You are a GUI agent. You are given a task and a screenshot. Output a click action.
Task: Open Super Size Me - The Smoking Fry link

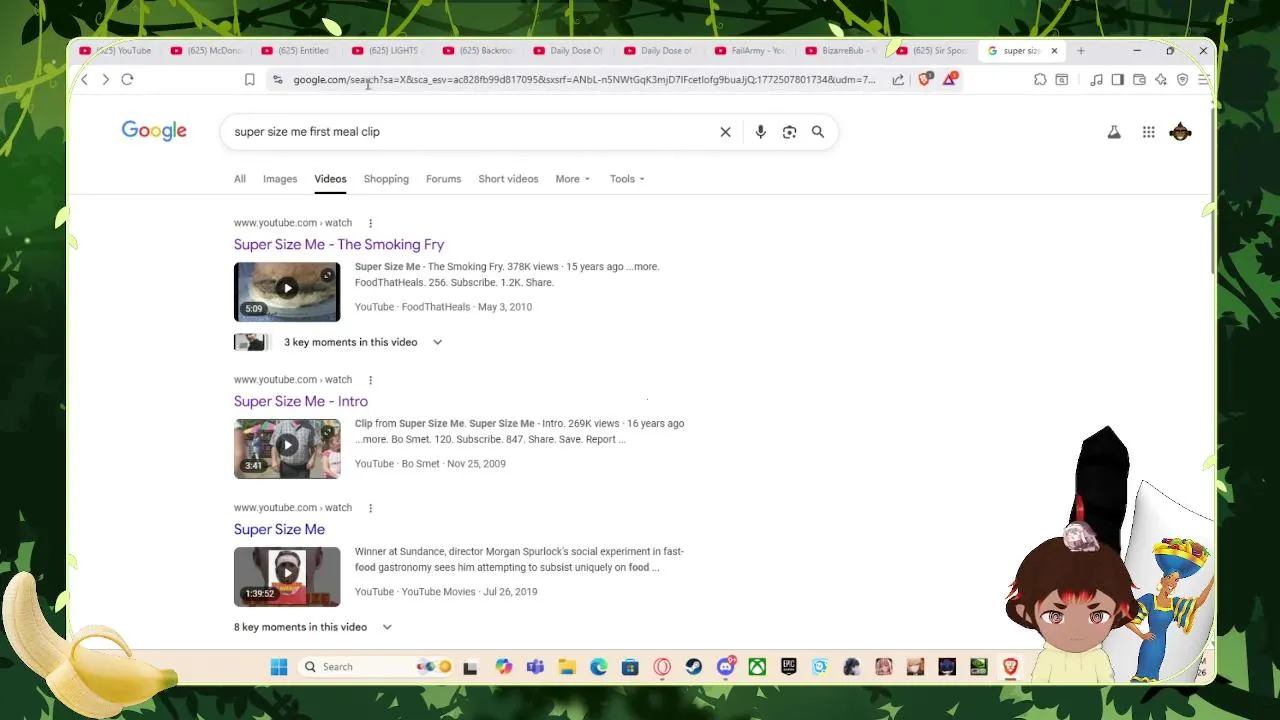point(339,245)
